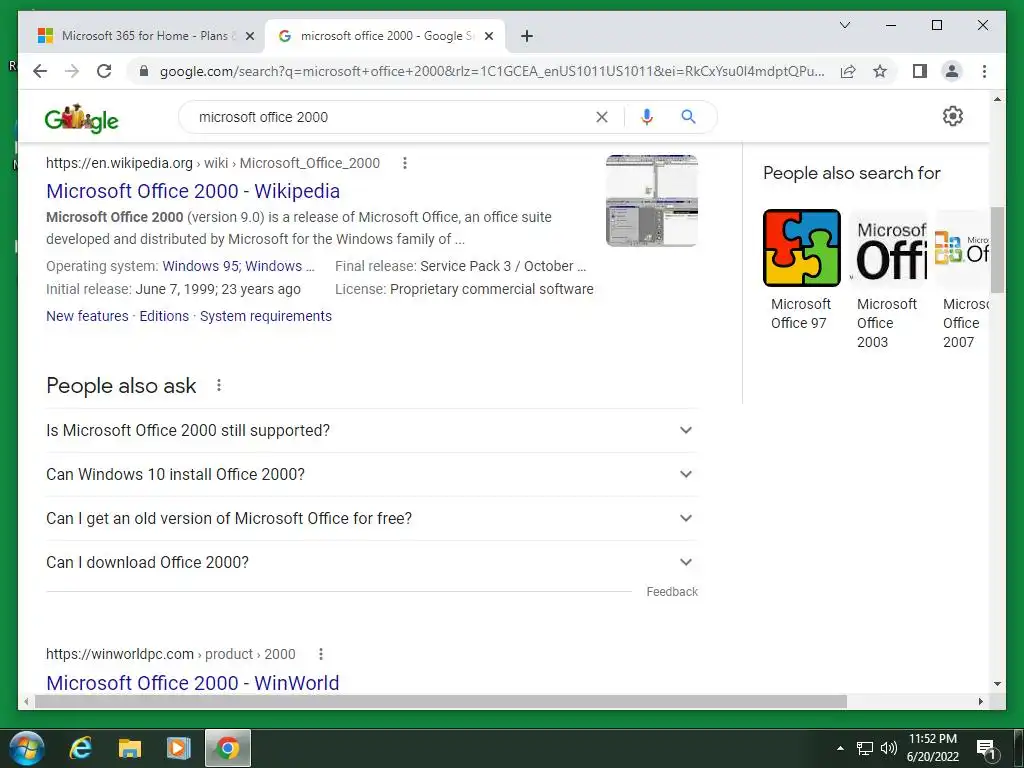Open the Windows Start button
Image resolution: width=1024 pixels, height=768 pixels.
pyautogui.click(x=27, y=748)
